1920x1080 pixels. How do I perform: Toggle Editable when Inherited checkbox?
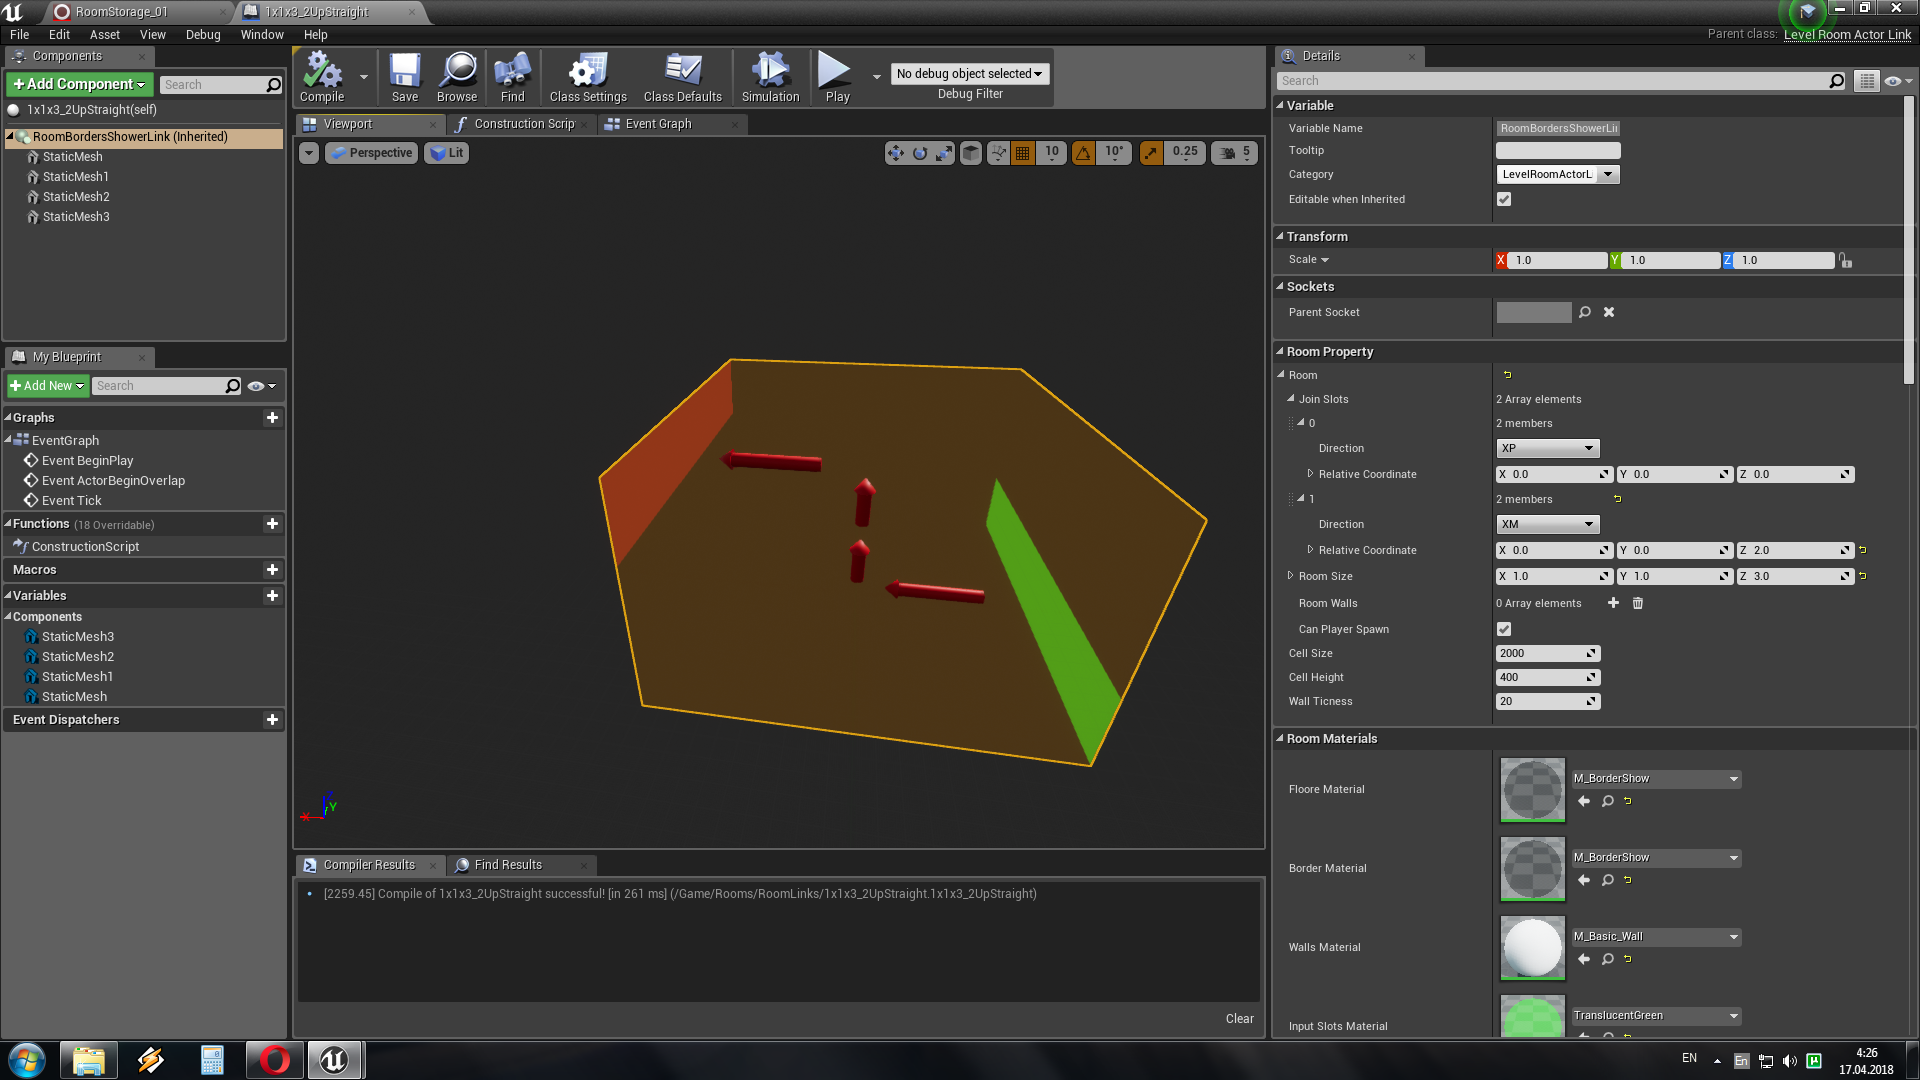click(x=1504, y=199)
